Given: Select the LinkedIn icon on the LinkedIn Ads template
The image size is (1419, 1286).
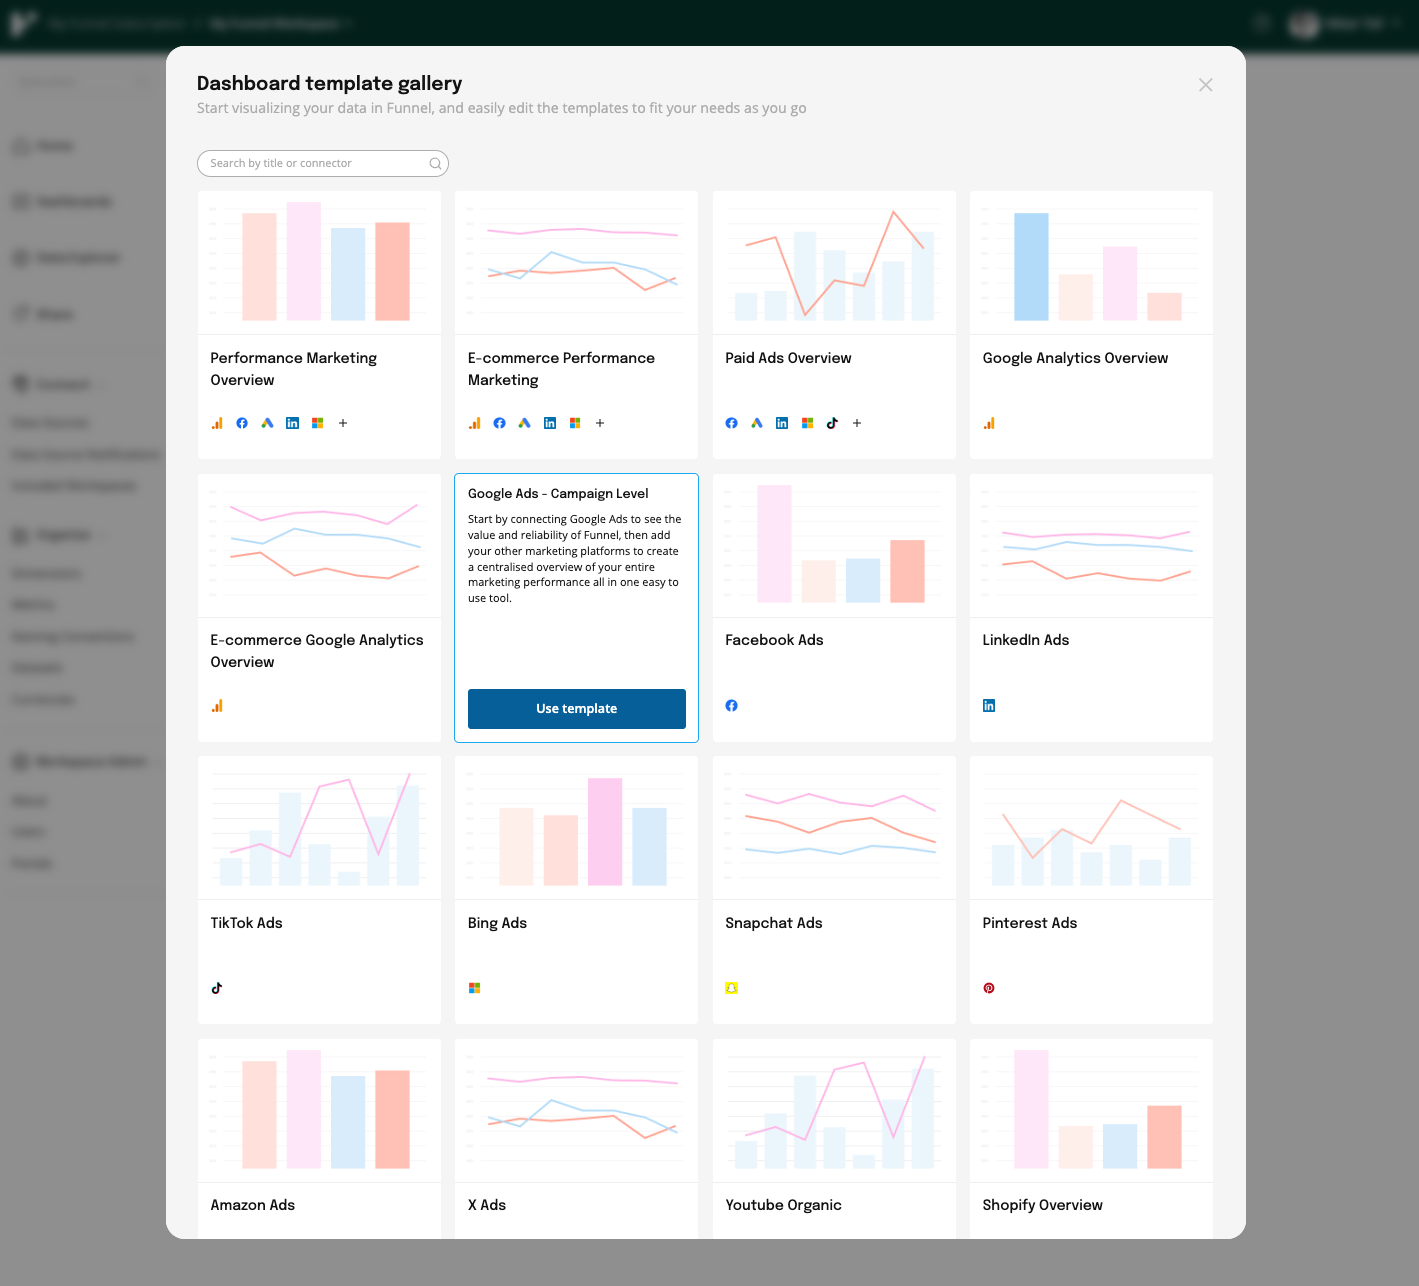Looking at the screenshot, I should coord(988,705).
